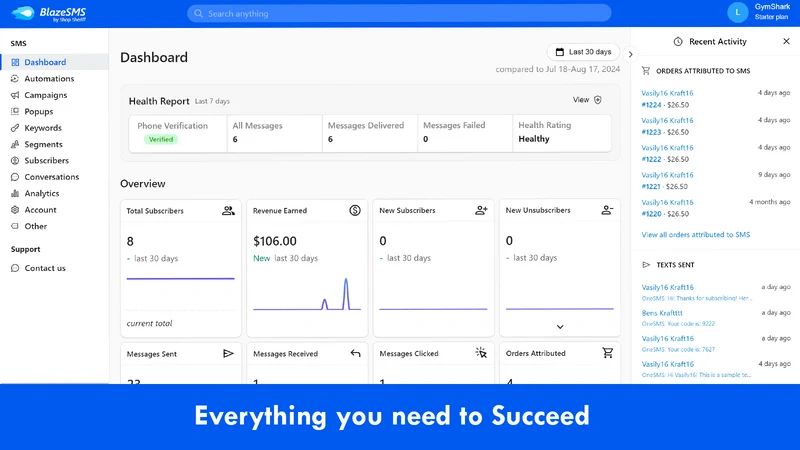The height and width of the screenshot is (450, 800).
Task: Click the Recent Activity clock icon
Action: click(678, 42)
